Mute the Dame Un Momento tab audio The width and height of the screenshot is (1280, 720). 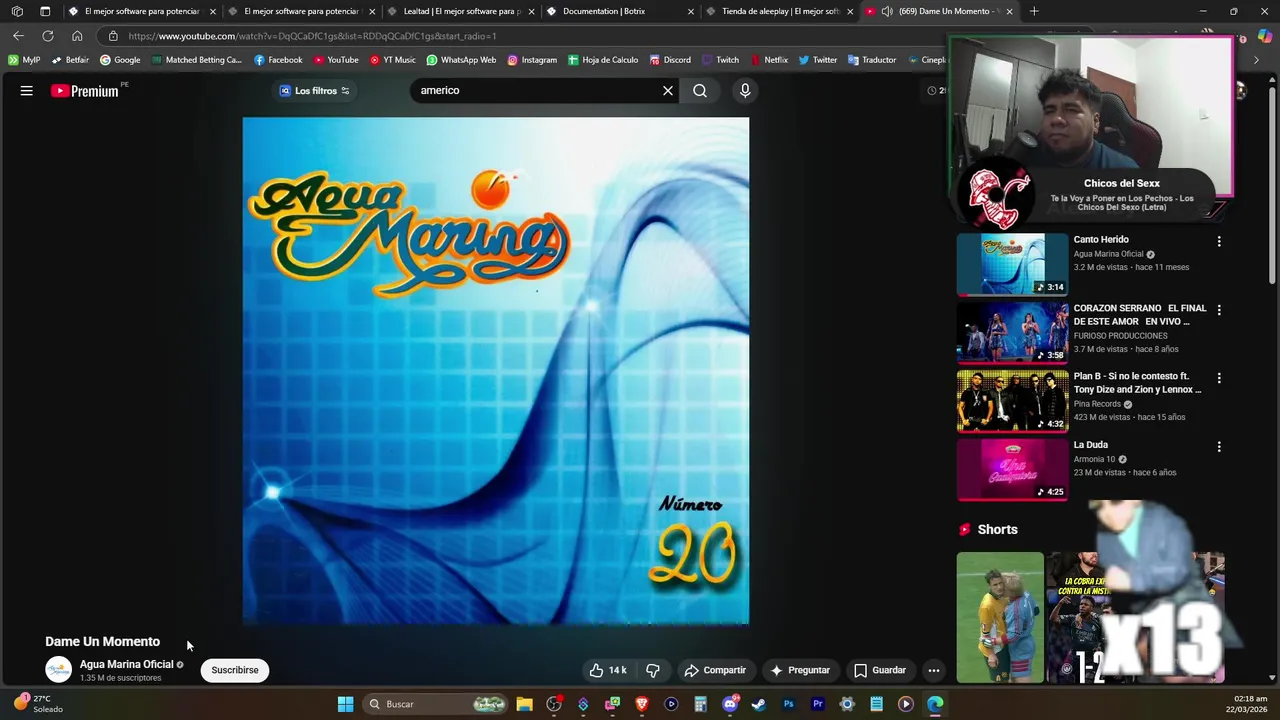[x=887, y=11]
